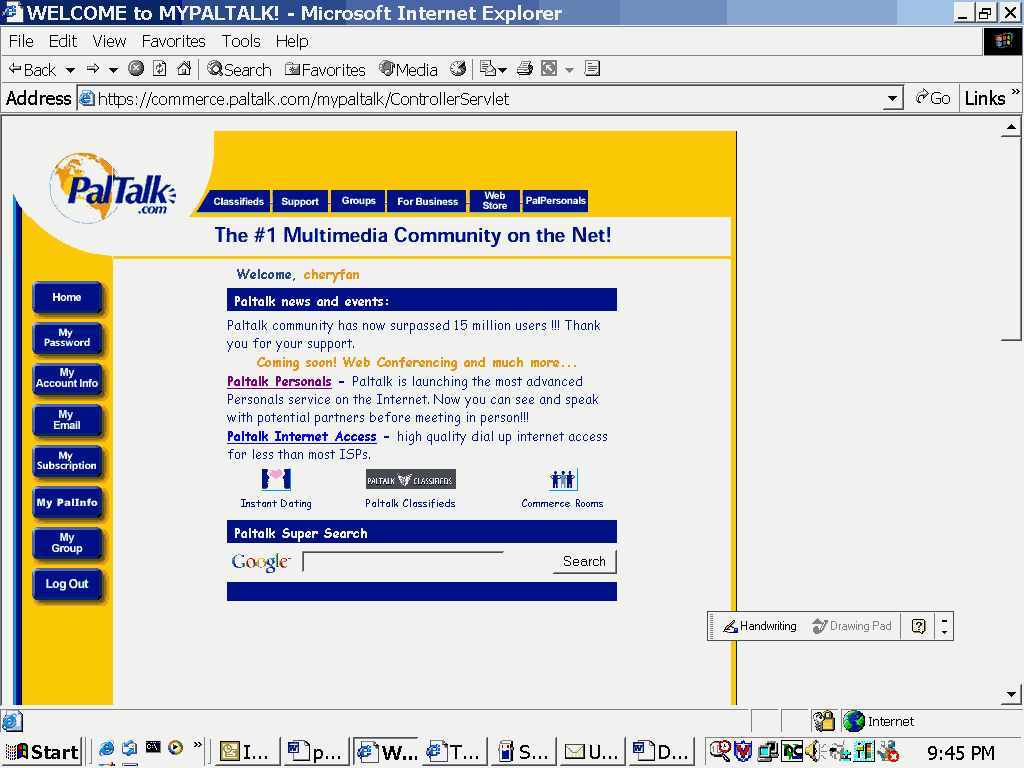Open the Paltalk Internet Access link

[x=302, y=436]
